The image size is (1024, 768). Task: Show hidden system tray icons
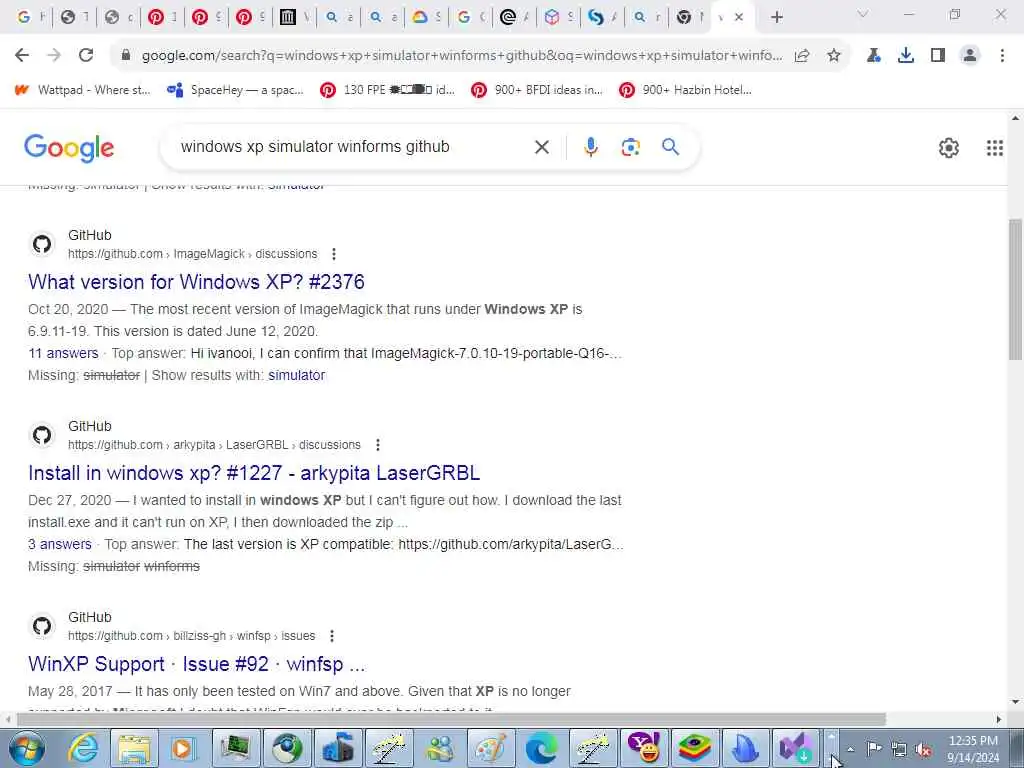[x=851, y=749]
